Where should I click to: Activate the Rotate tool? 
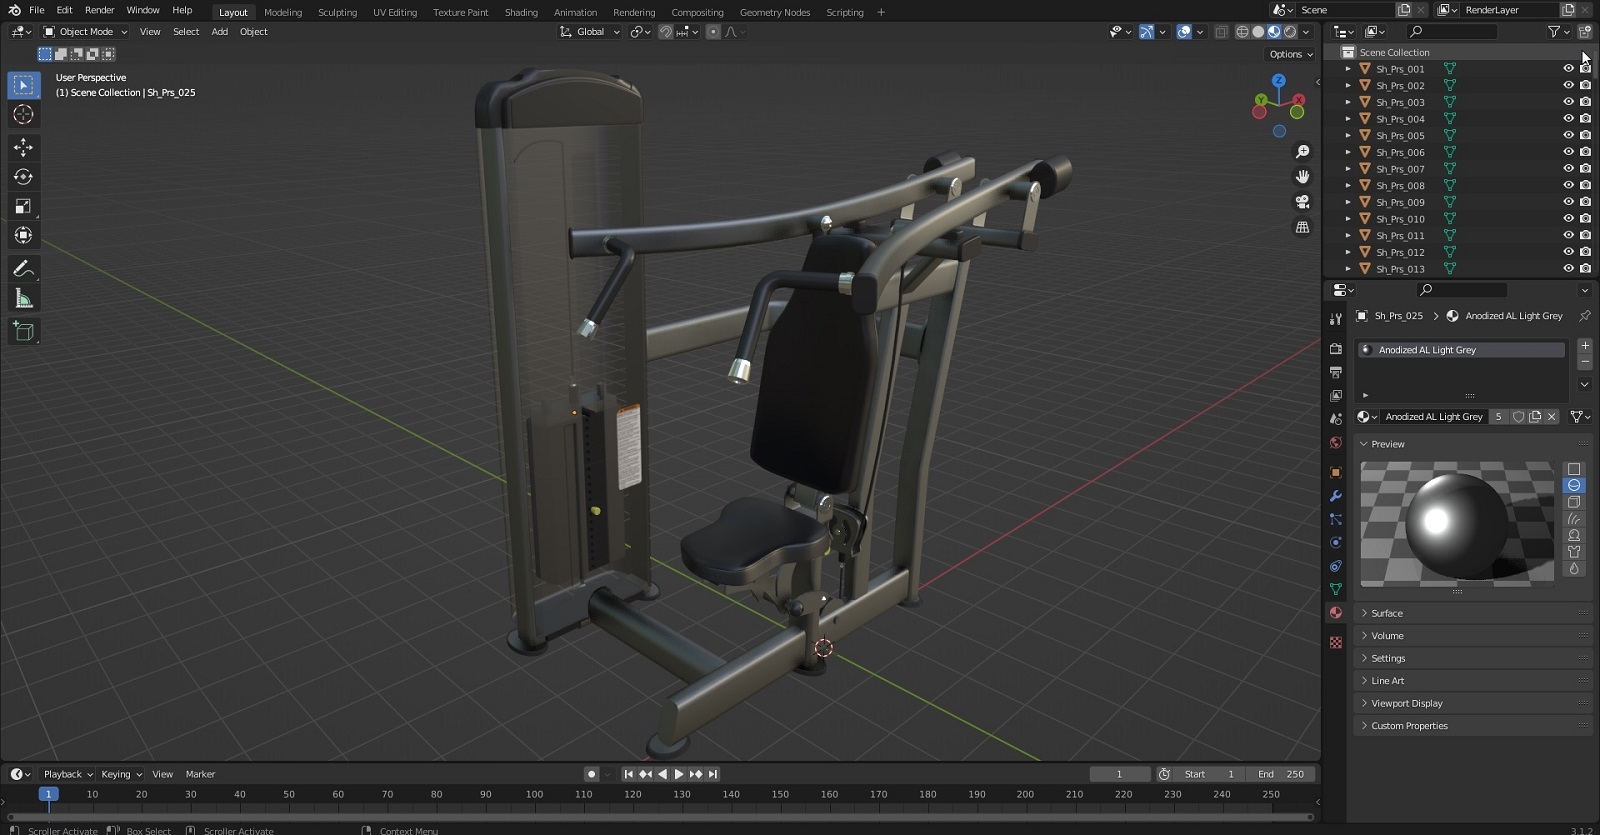(x=23, y=177)
